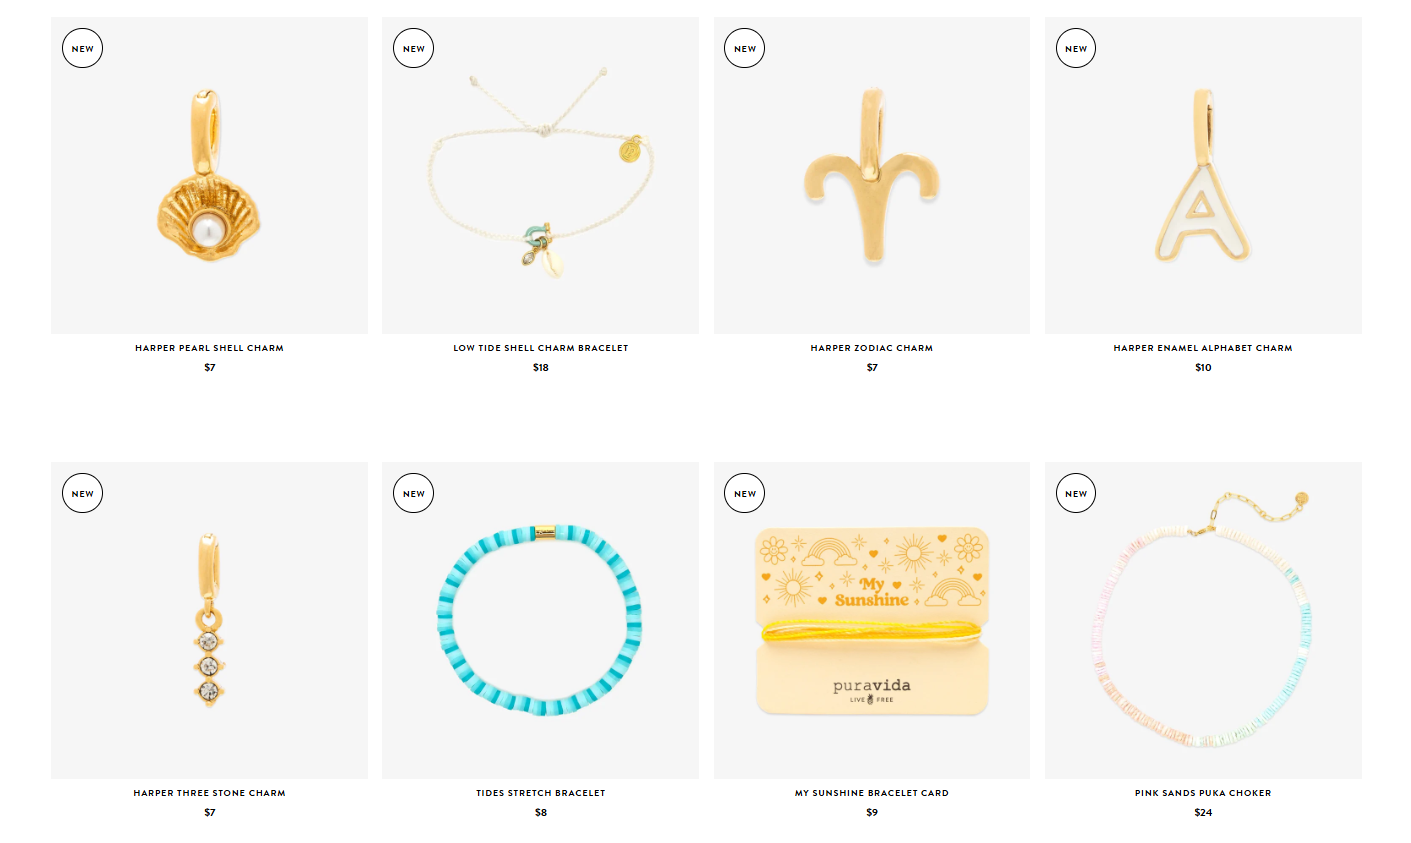Go to the Harper Zodiac Charm title link
Image resolution: width=1411 pixels, height=843 pixels.
(x=871, y=348)
